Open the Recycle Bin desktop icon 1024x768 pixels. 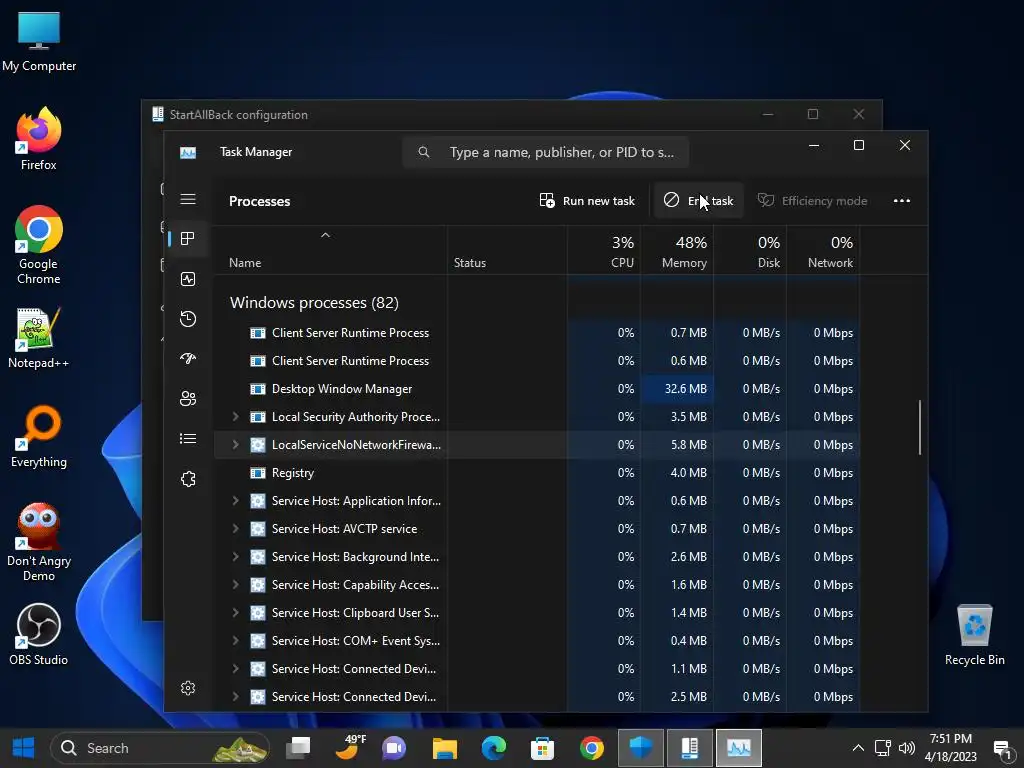point(974,635)
